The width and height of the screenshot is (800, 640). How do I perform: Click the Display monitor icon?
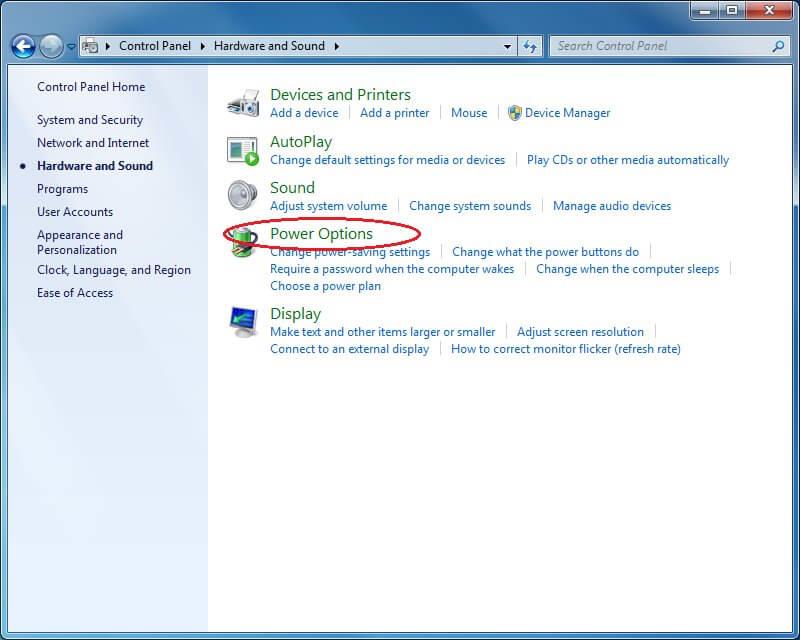pyautogui.click(x=243, y=322)
